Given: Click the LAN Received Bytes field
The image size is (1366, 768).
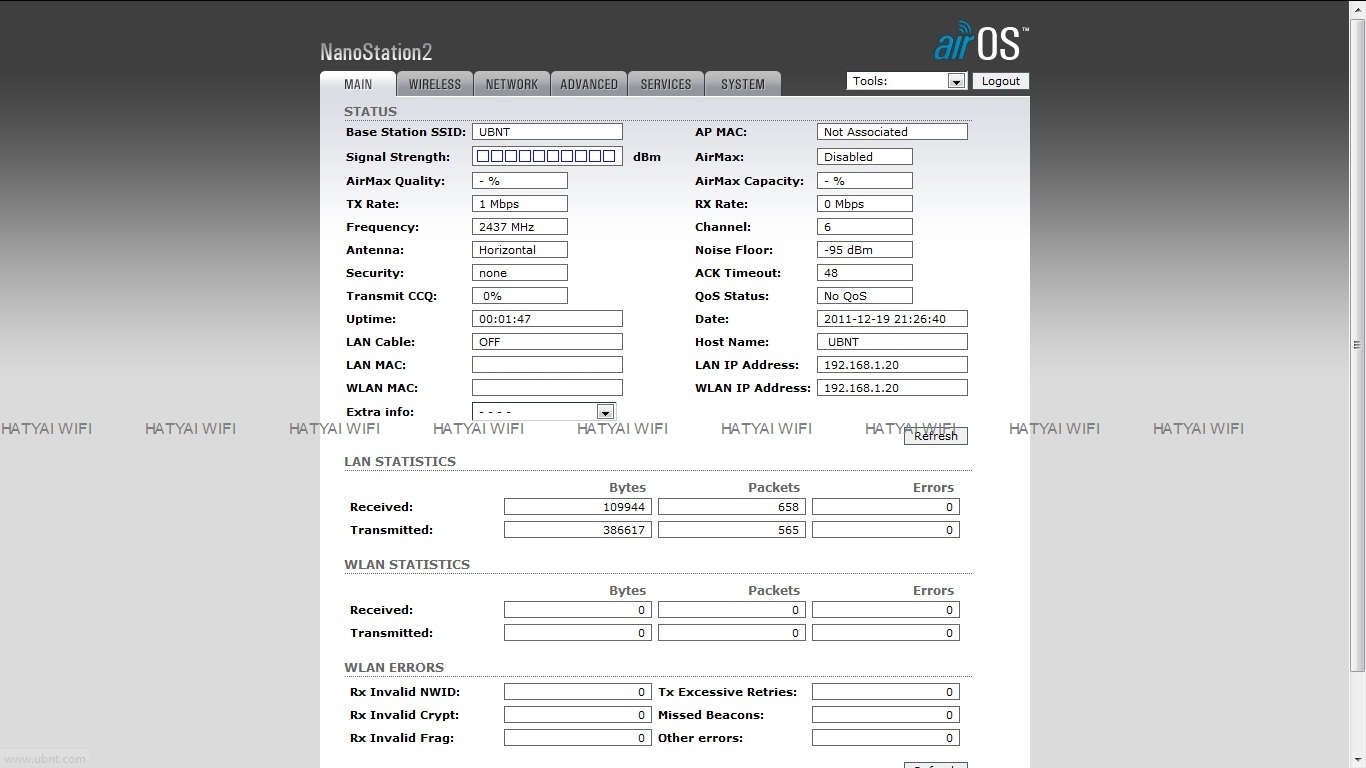Looking at the screenshot, I should [577, 507].
